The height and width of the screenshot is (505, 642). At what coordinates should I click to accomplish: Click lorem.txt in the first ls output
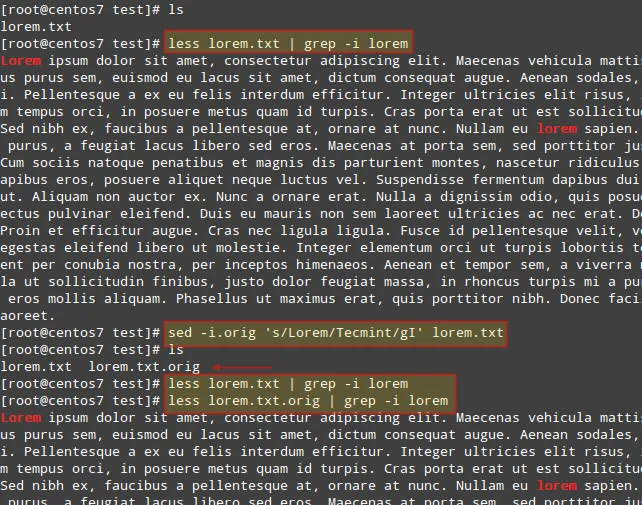click(36, 27)
